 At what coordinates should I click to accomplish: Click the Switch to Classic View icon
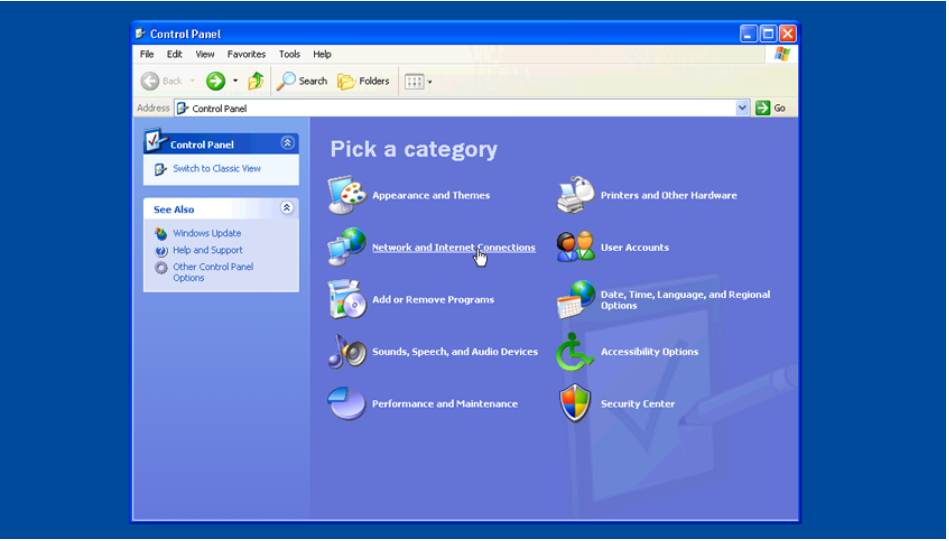(x=160, y=169)
